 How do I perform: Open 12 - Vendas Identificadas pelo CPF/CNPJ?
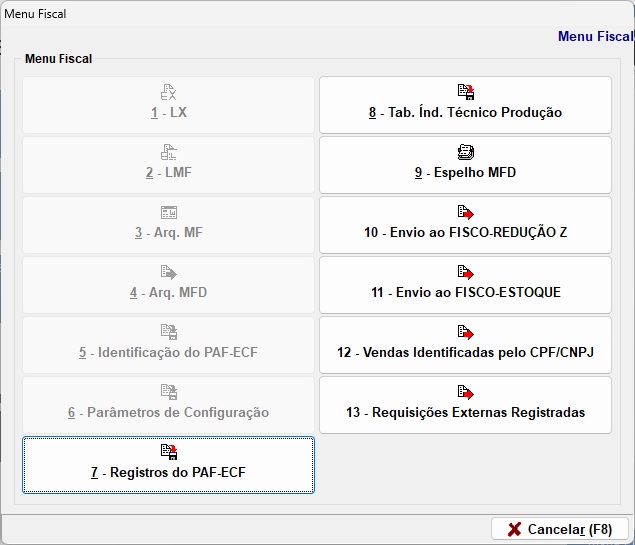pos(465,345)
